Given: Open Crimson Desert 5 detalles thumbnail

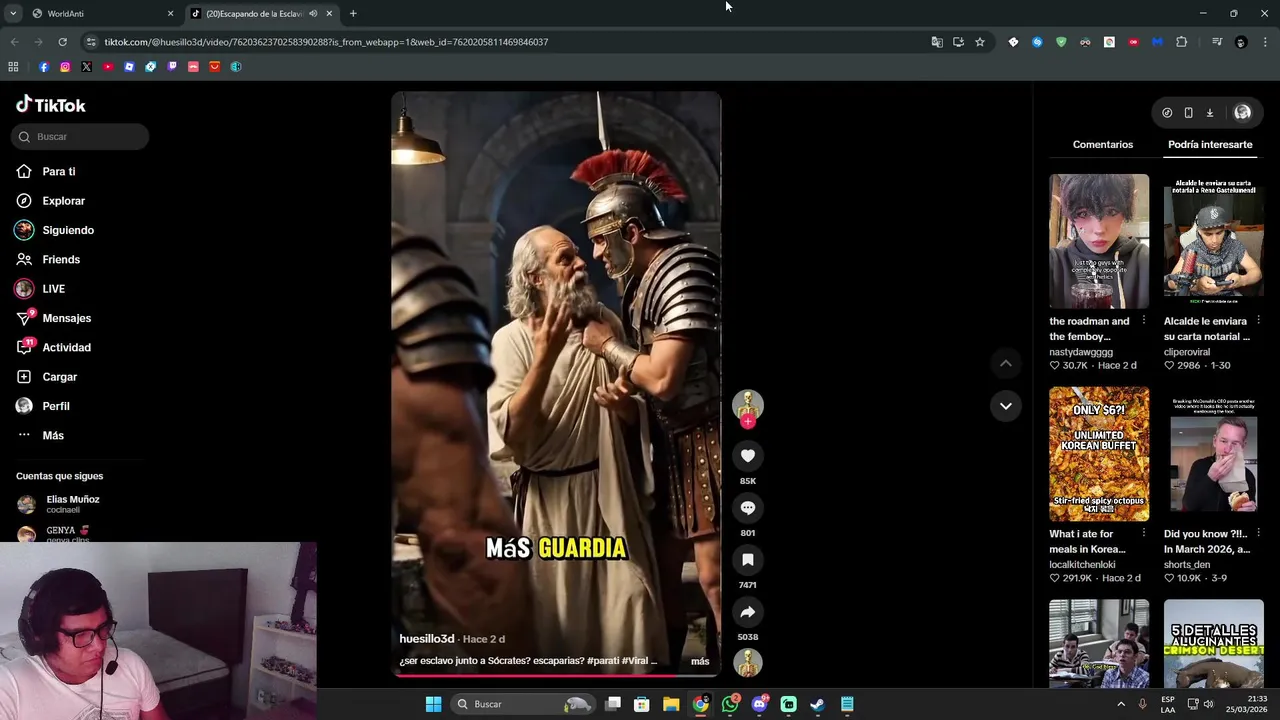Looking at the screenshot, I should (x=1214, y=643).
